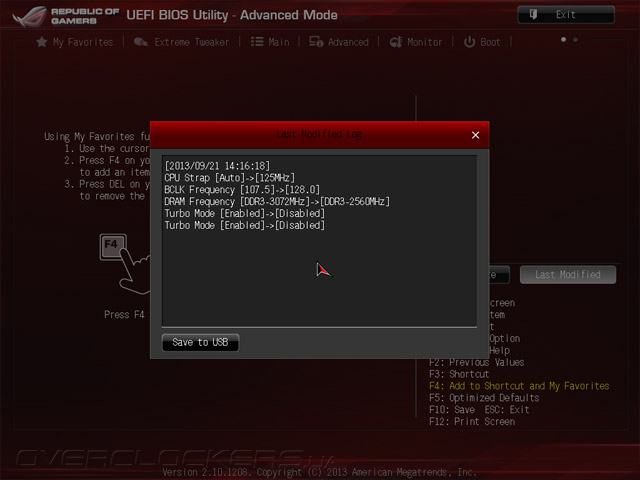Screen dimensions: 640x480
Task: Click the Main tab list icon
Action: click(x=257, y=42)
